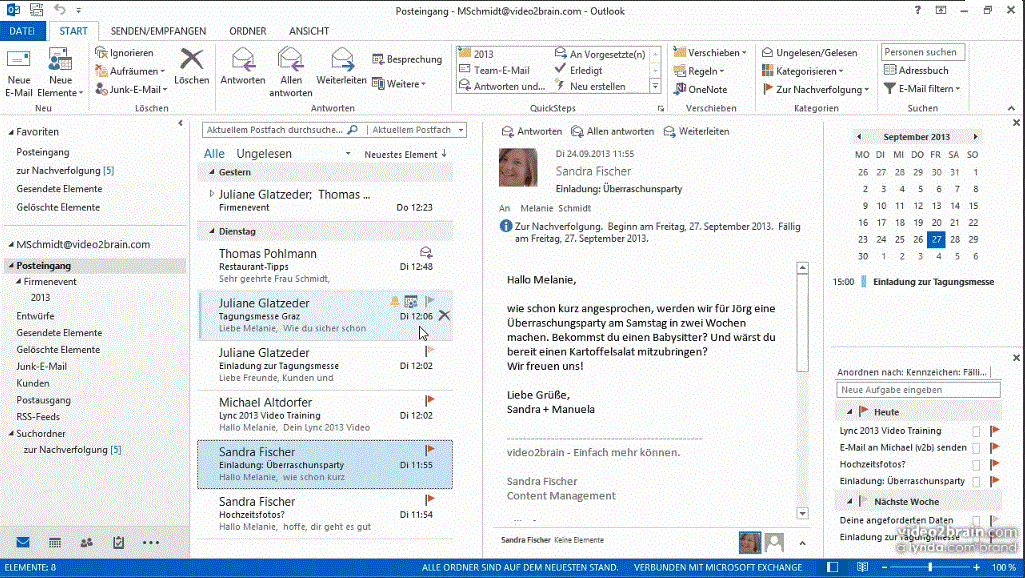Click zoom out minus button
1025x578 pixels.
coord(884,567)
